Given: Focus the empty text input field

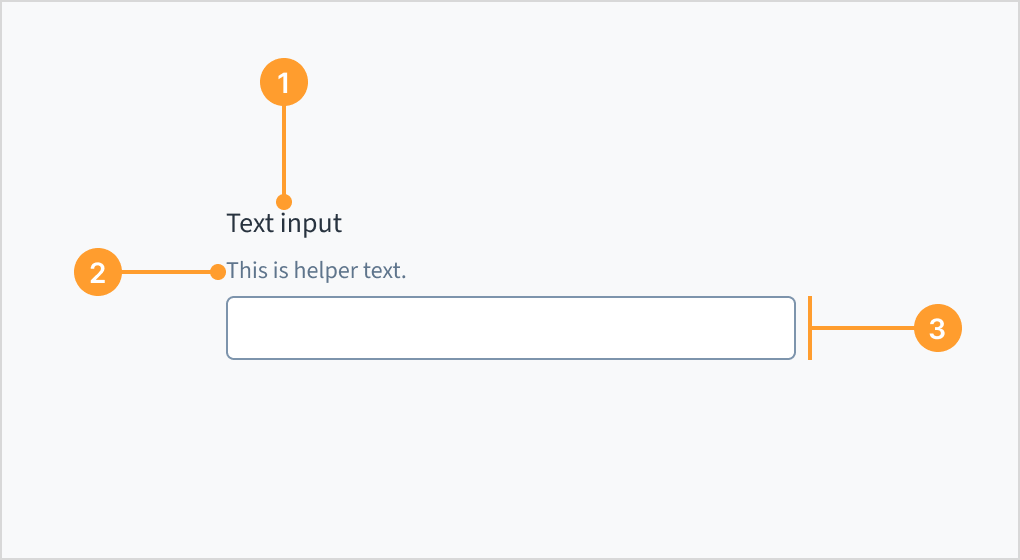Looking at the screenshot, I should 511,328.
